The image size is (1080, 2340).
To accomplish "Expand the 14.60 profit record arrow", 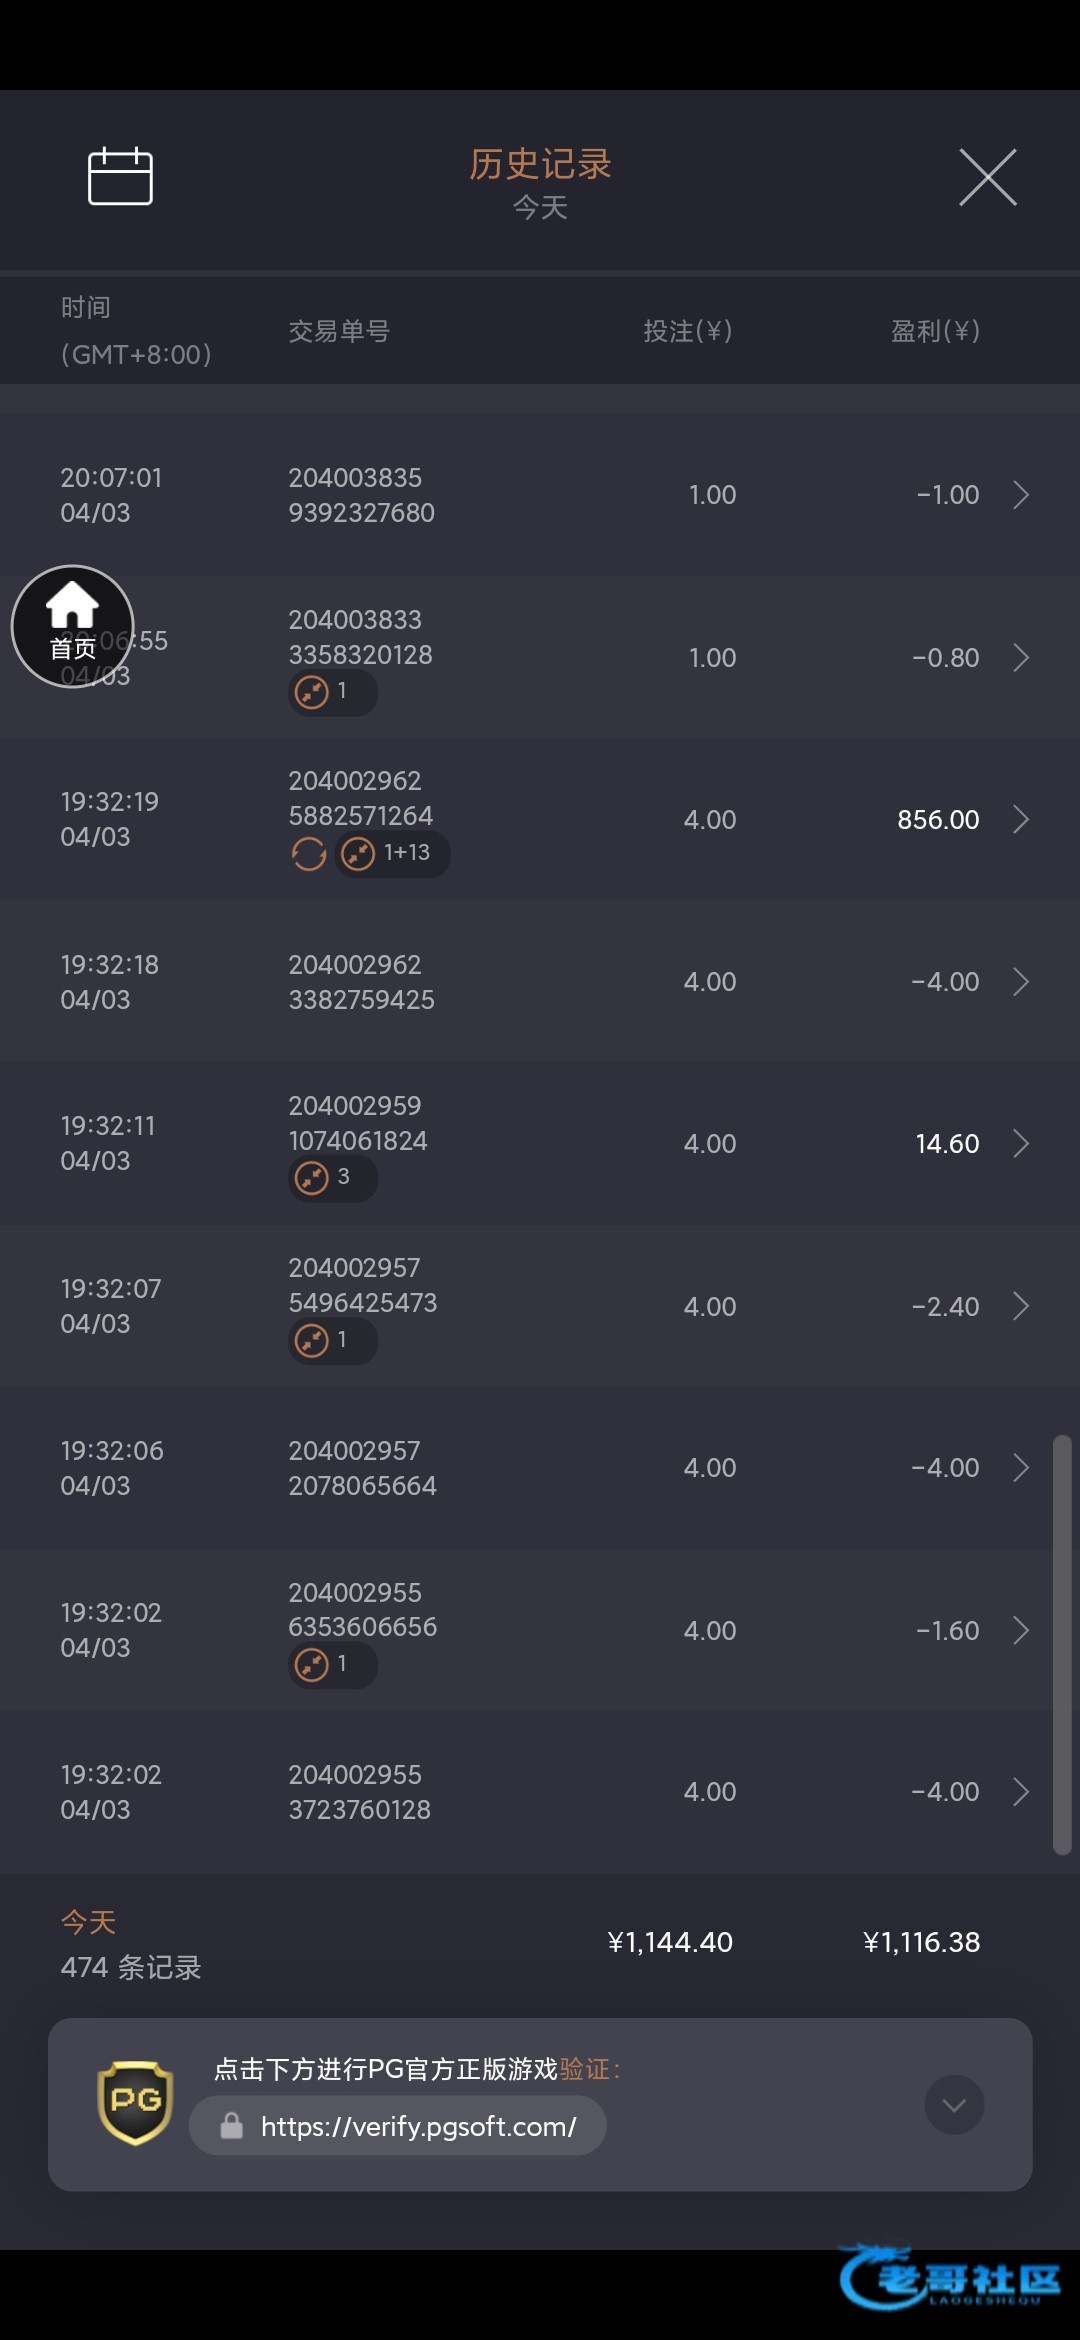I will [1020, 1143].
